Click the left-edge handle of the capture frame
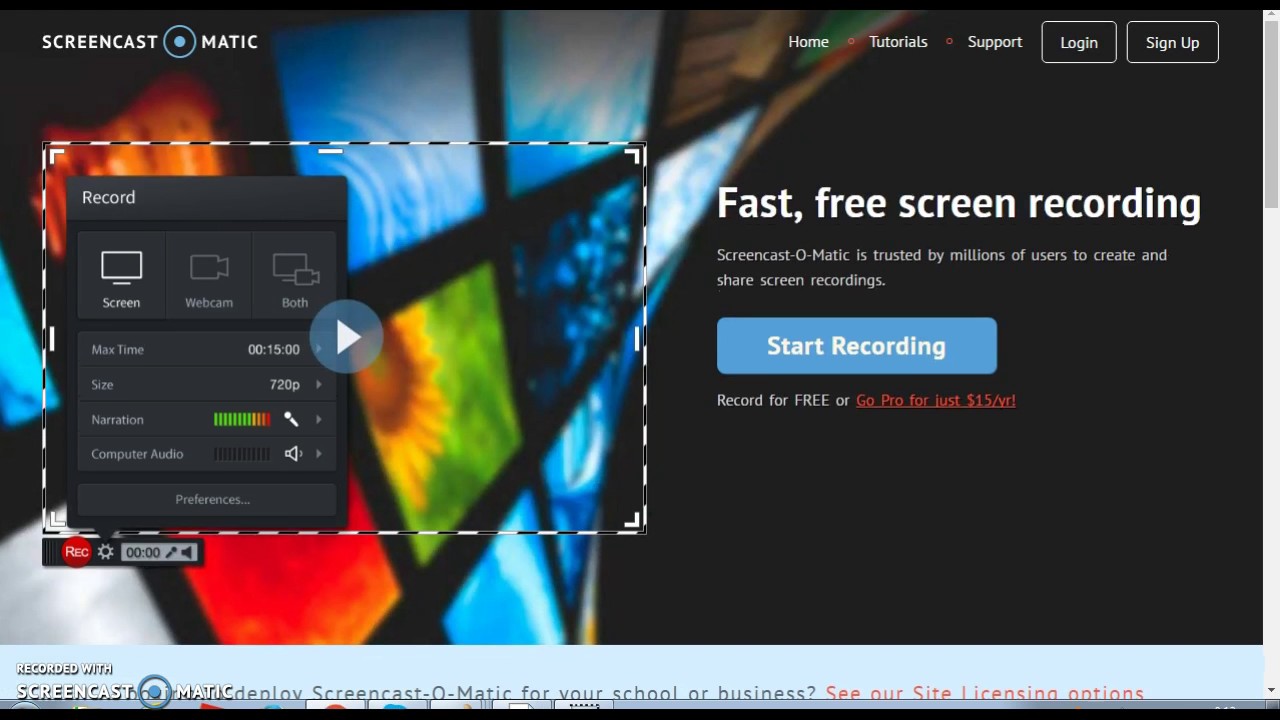 52,339
